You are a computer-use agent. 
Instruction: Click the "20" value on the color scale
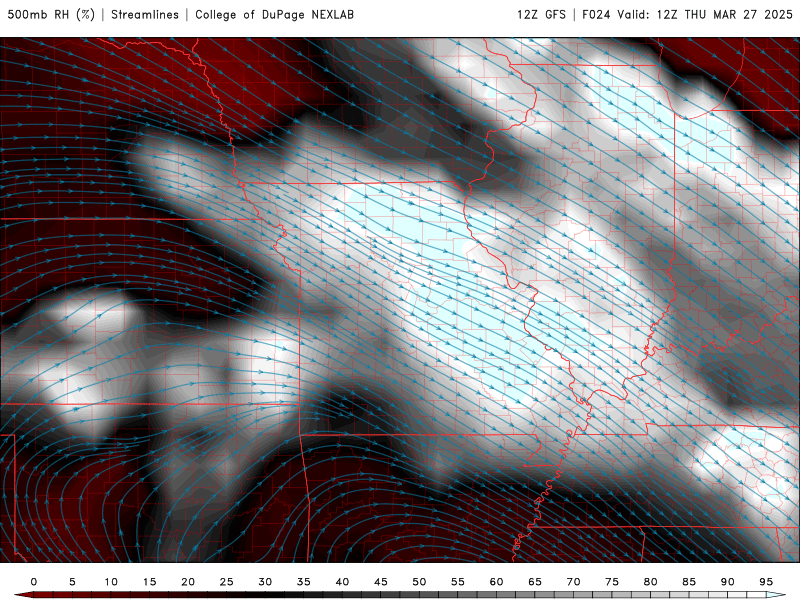click(188, 582)
